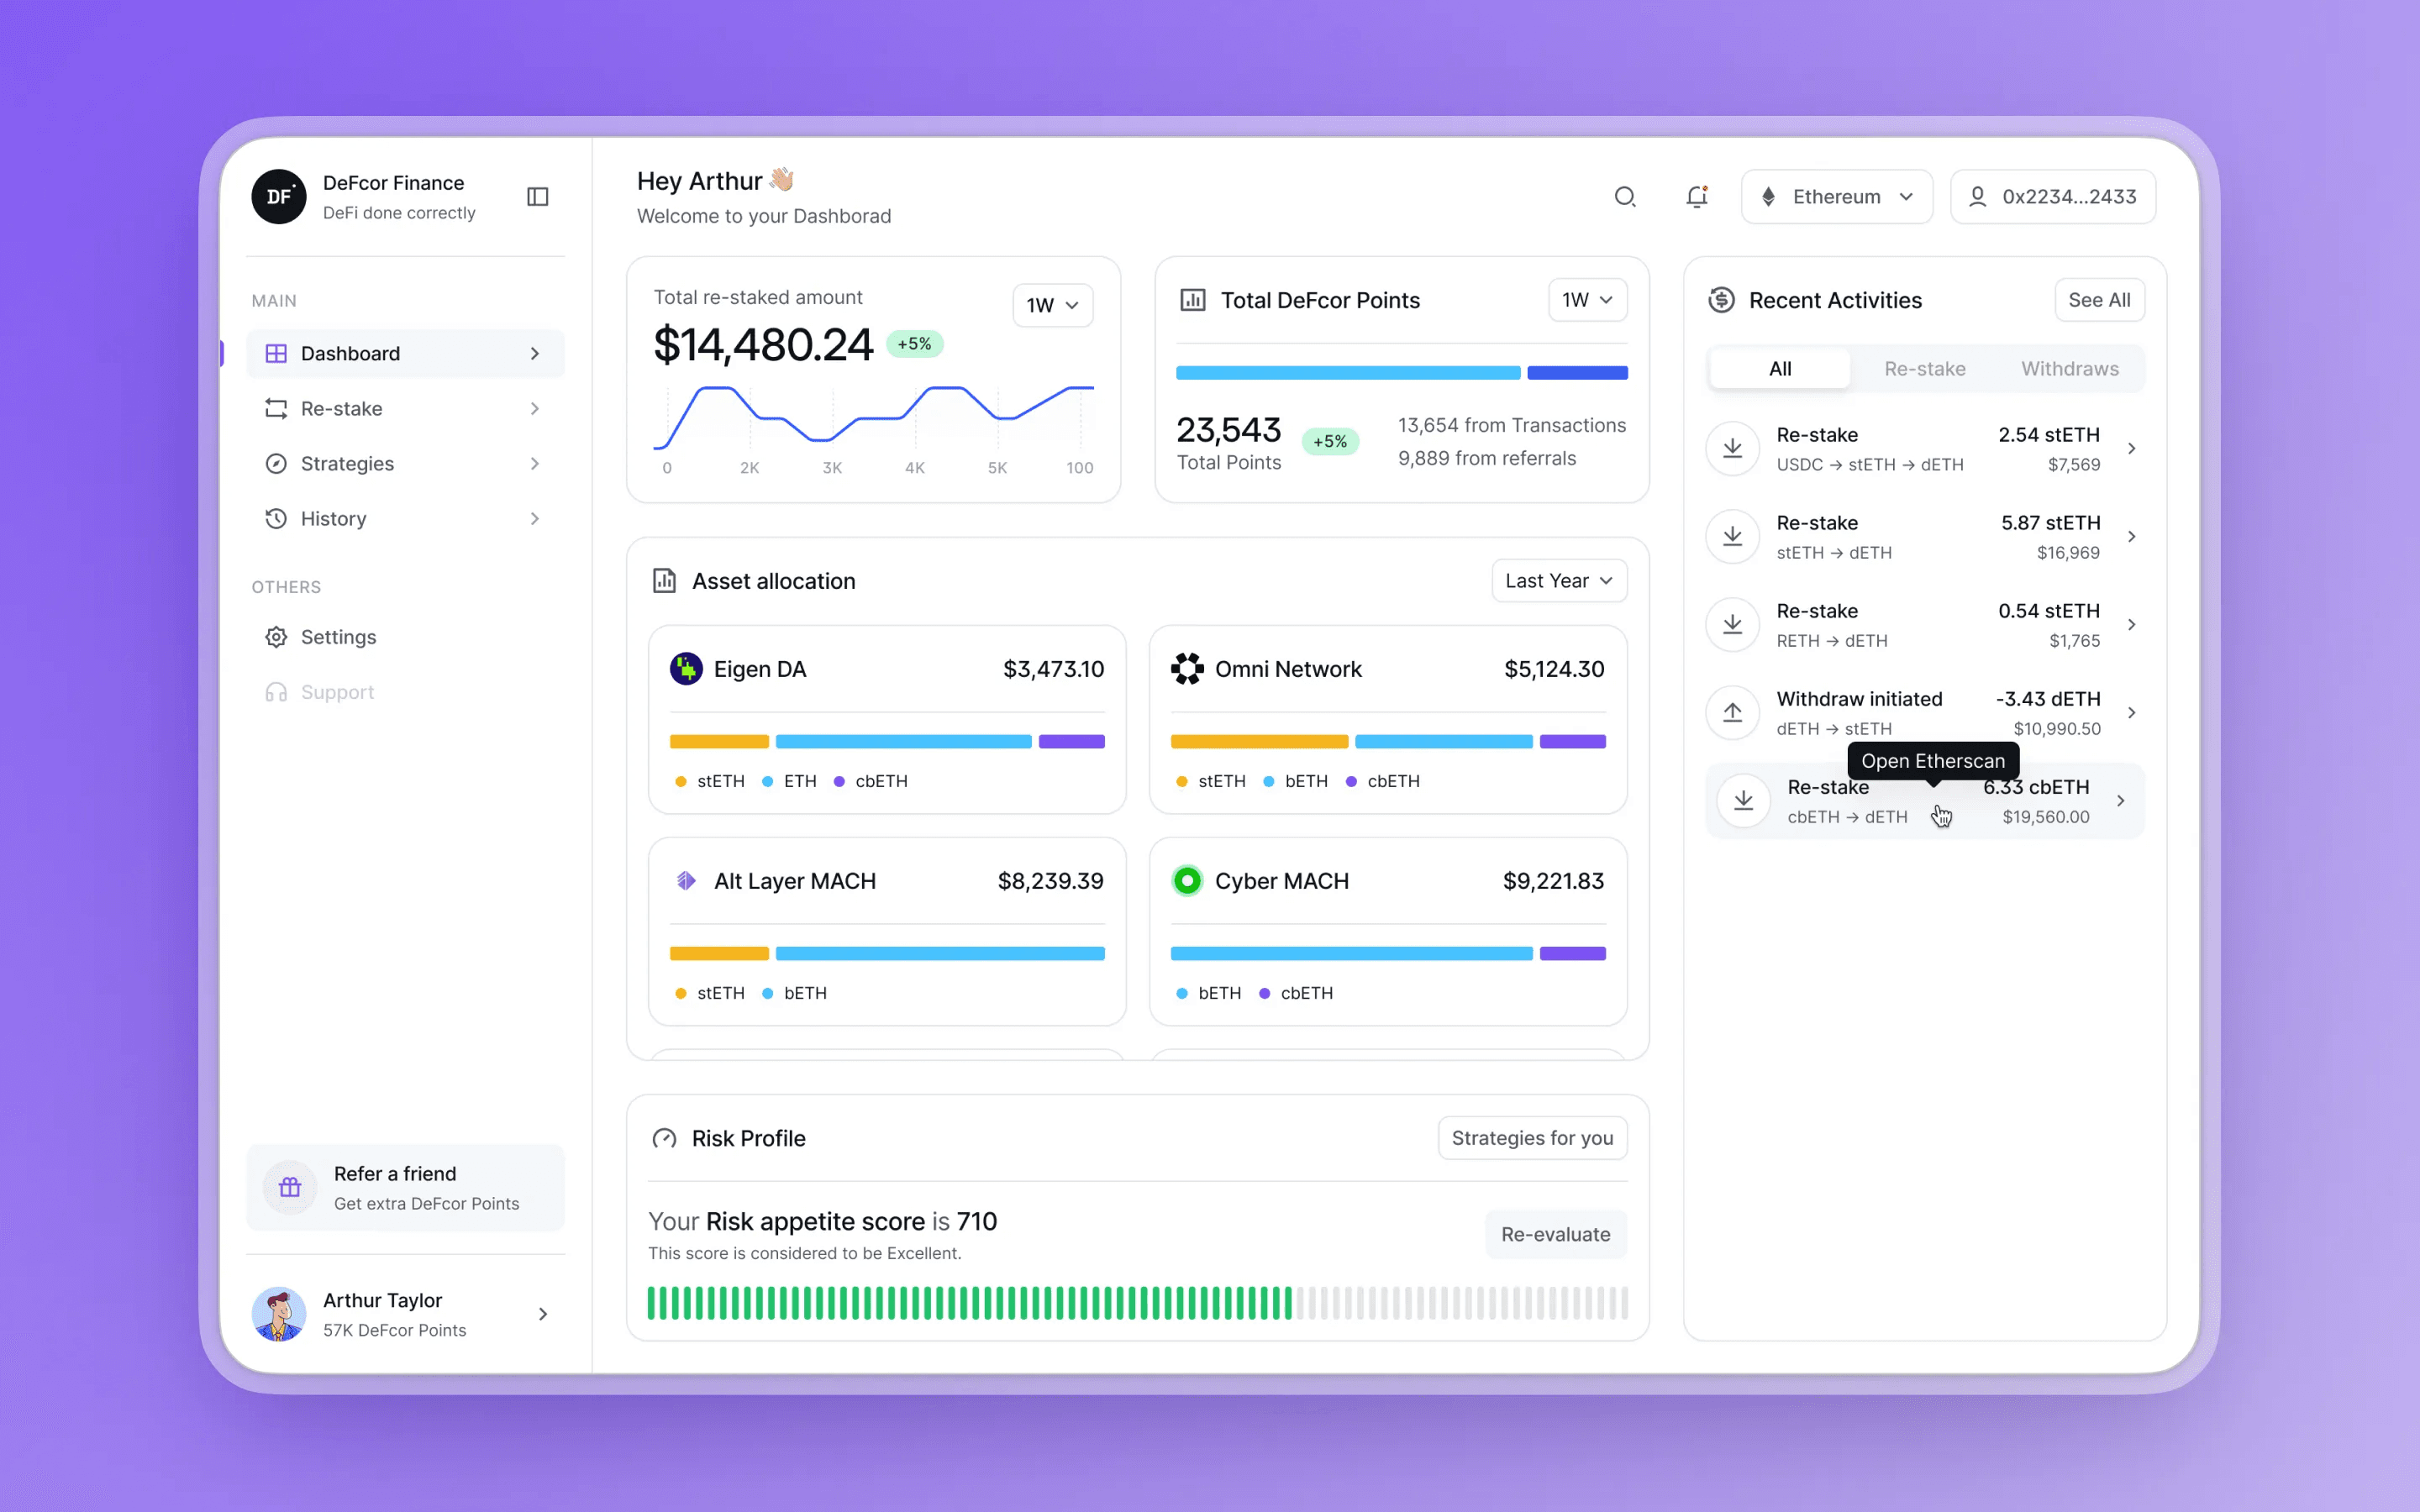This screenshot has height=1512, width=2420.
Task: Click the See All button
Action: (2098, 300)
